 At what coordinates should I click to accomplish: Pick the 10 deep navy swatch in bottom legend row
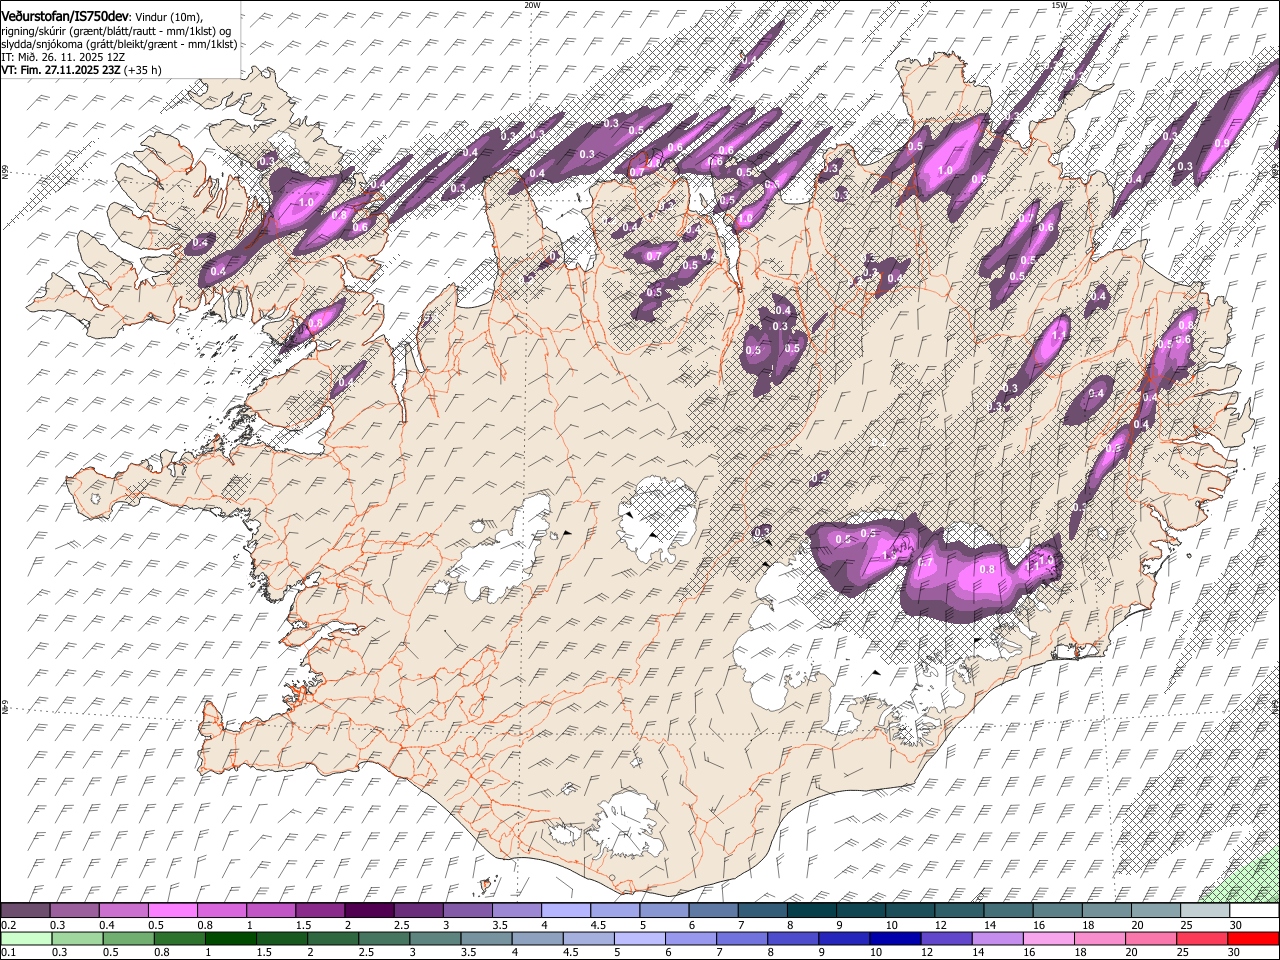click(x=895, y=938)
